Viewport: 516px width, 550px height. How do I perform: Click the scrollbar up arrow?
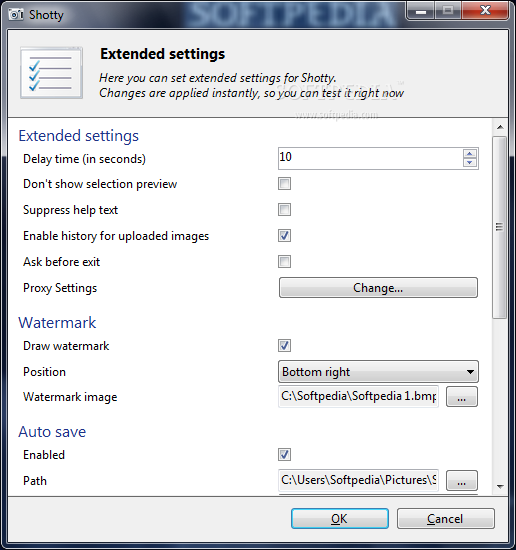pyautogui.click(x=500, y=127)
